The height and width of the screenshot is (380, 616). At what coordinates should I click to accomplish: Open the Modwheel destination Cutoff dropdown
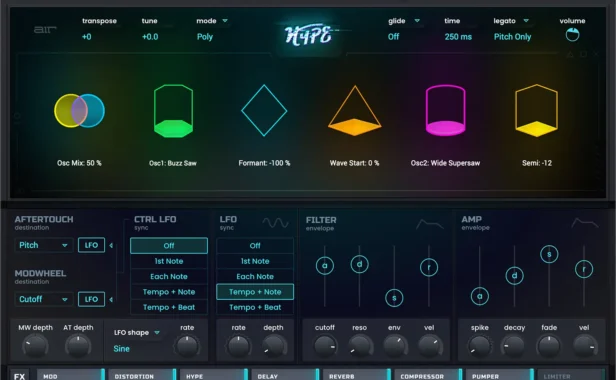pos(44,299)
